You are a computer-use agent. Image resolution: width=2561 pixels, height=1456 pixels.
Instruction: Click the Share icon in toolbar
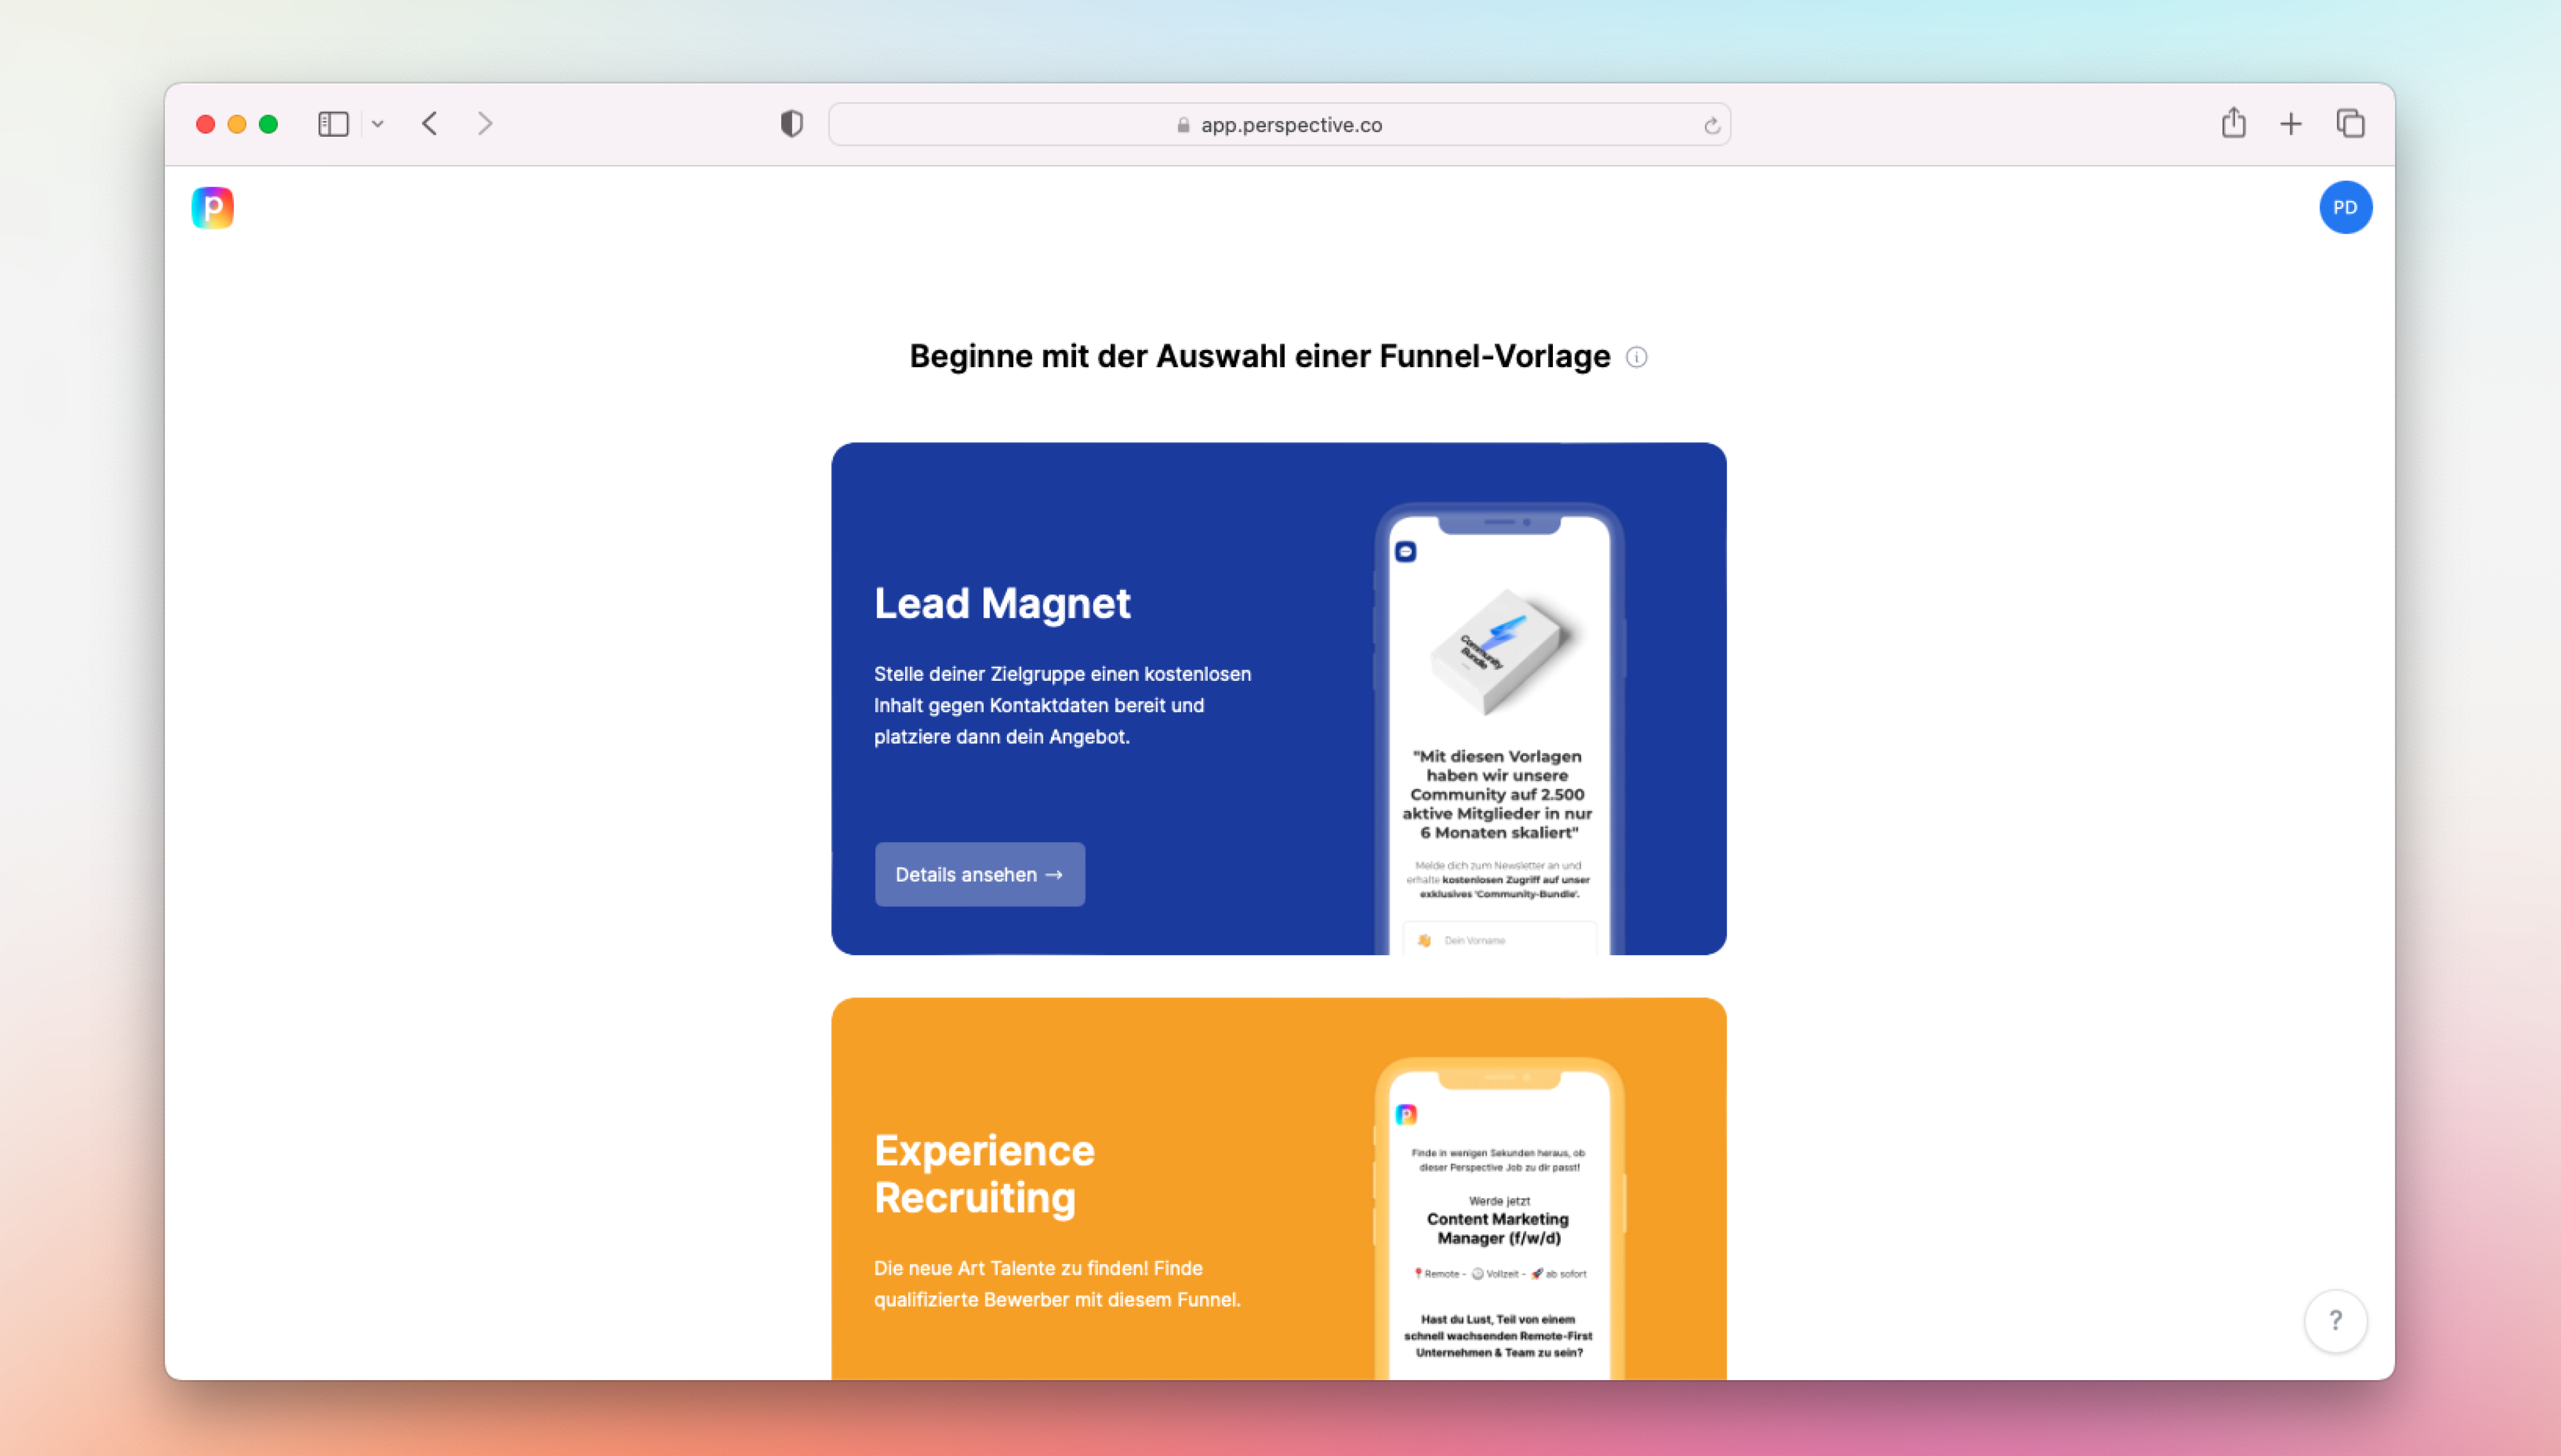click(x=2233, y=123)
